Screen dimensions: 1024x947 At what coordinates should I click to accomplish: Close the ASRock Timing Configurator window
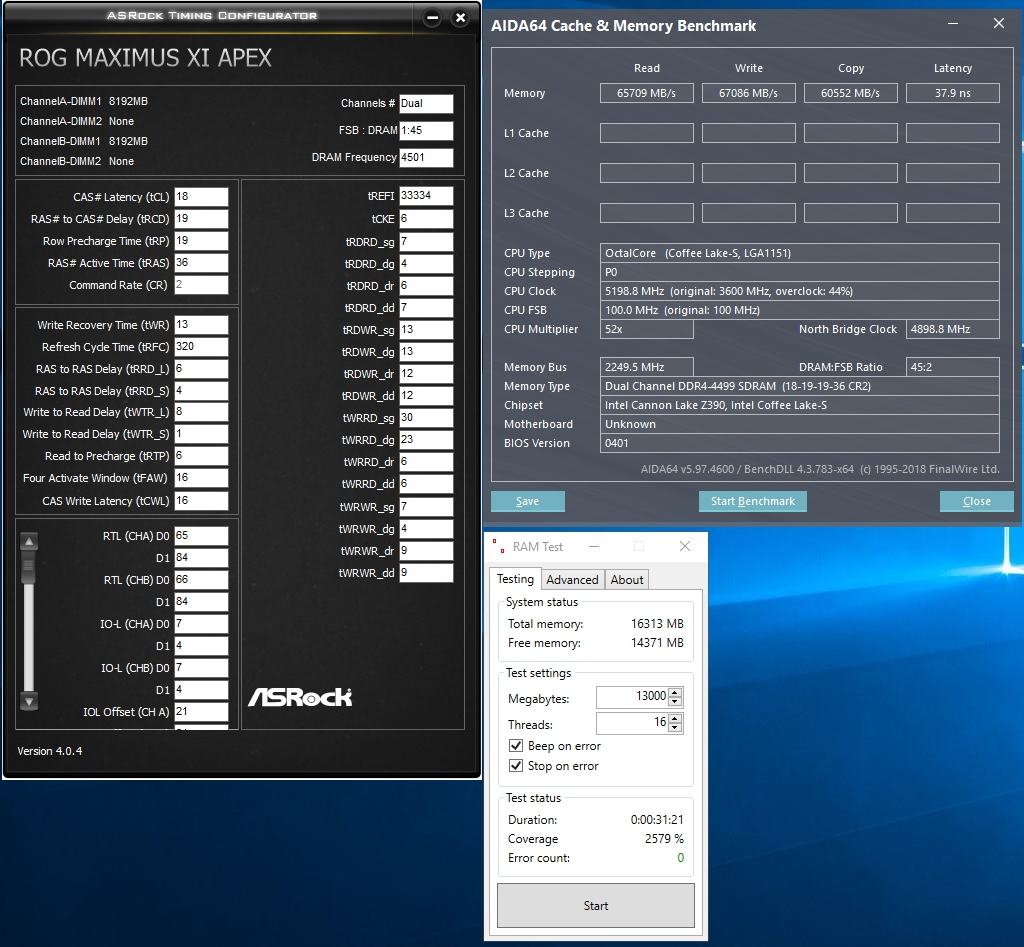click(x=460, y=18)
